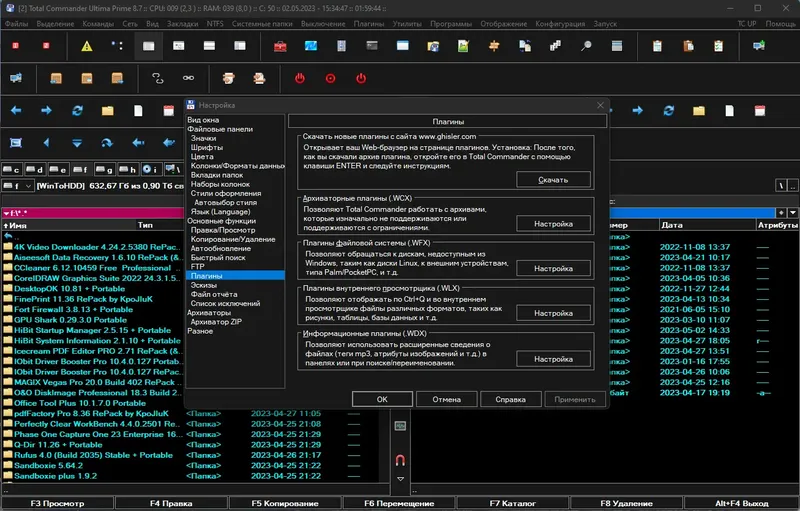Click Настройка button for WFX plugins

(553, 268)
